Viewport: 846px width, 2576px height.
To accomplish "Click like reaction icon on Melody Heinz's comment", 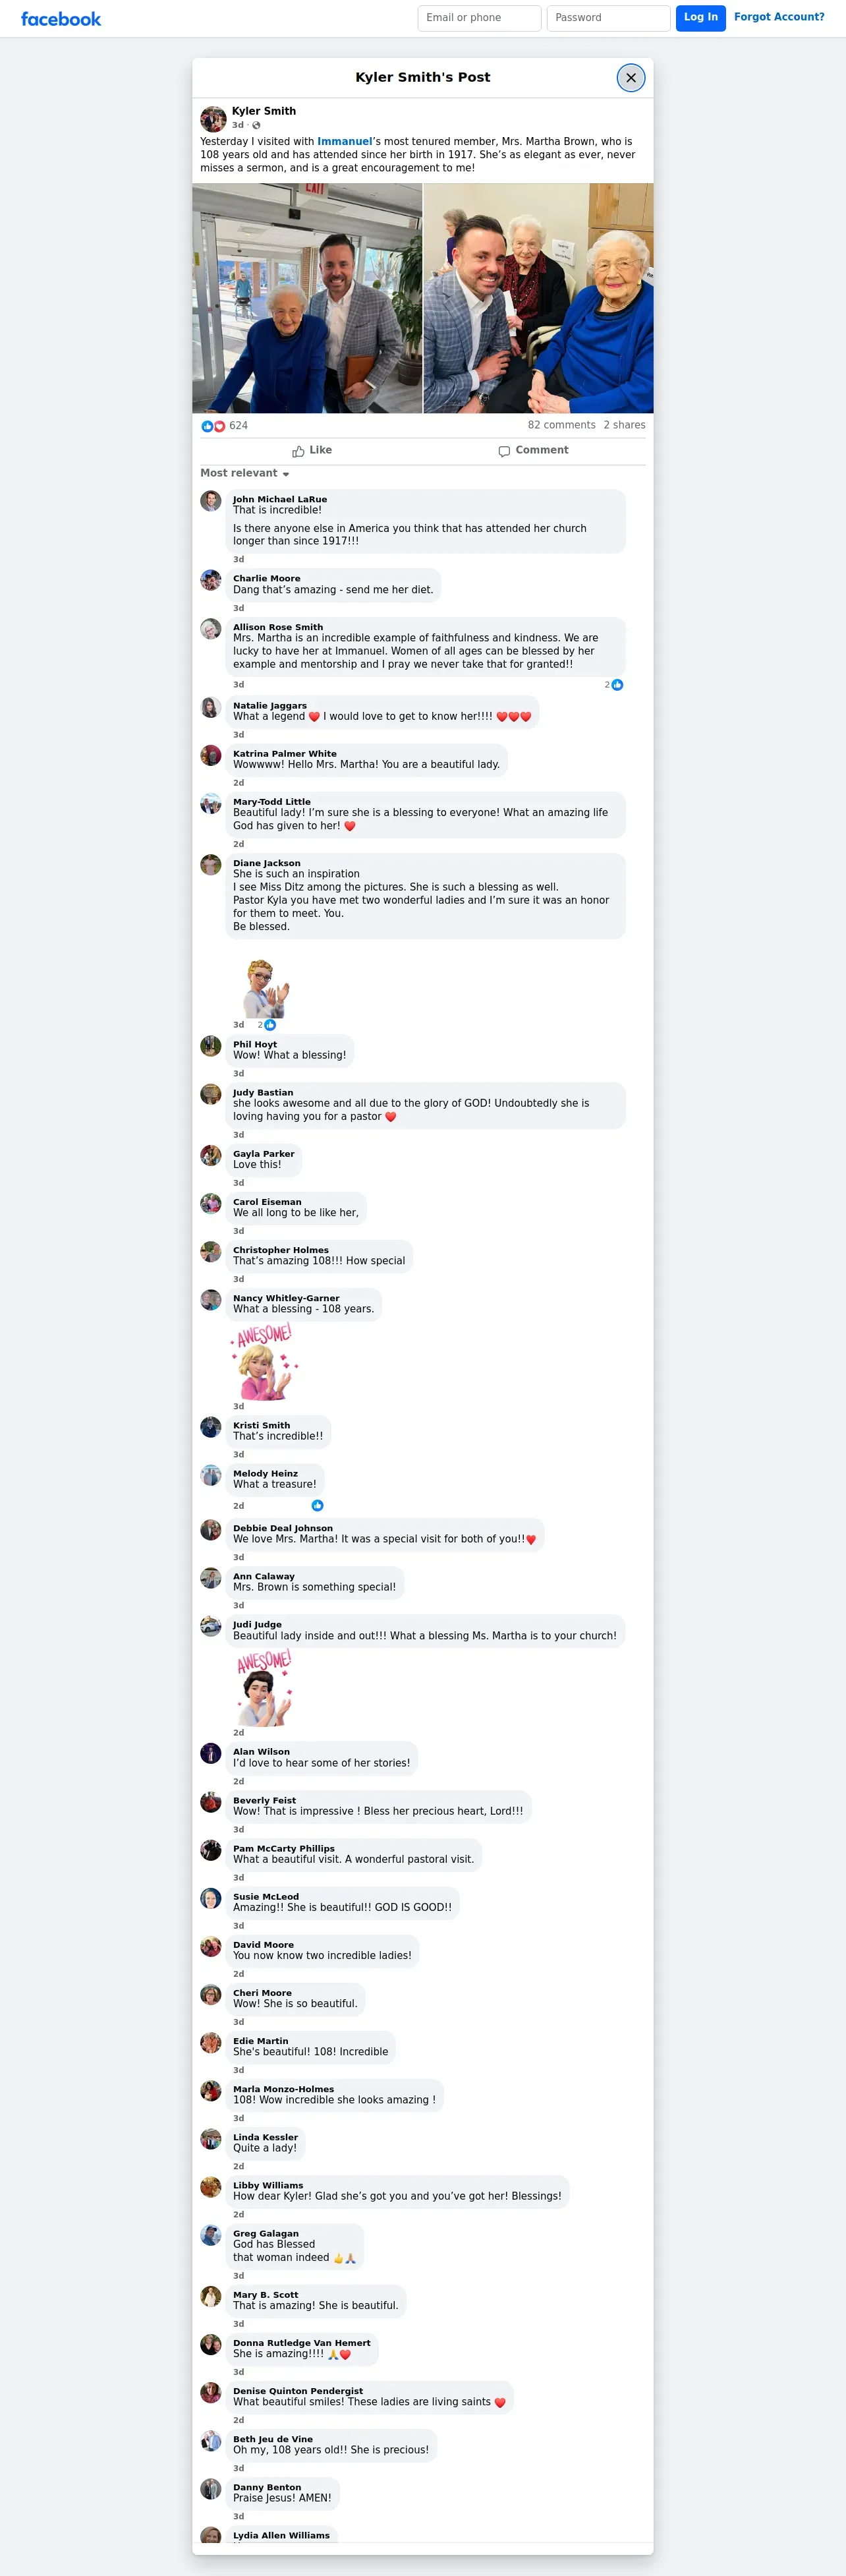I will tap(317, 1505).
